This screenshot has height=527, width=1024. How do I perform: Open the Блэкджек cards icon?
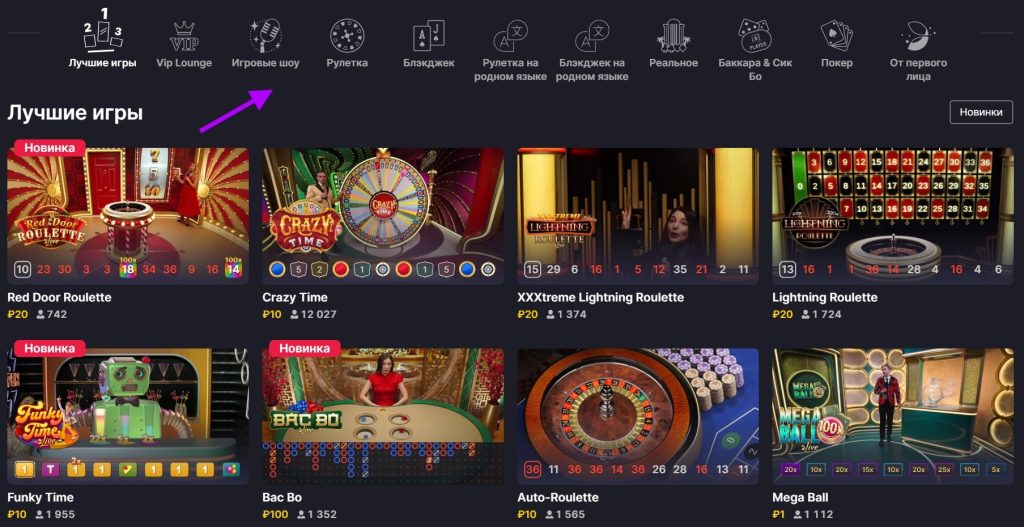pos(429,36)
